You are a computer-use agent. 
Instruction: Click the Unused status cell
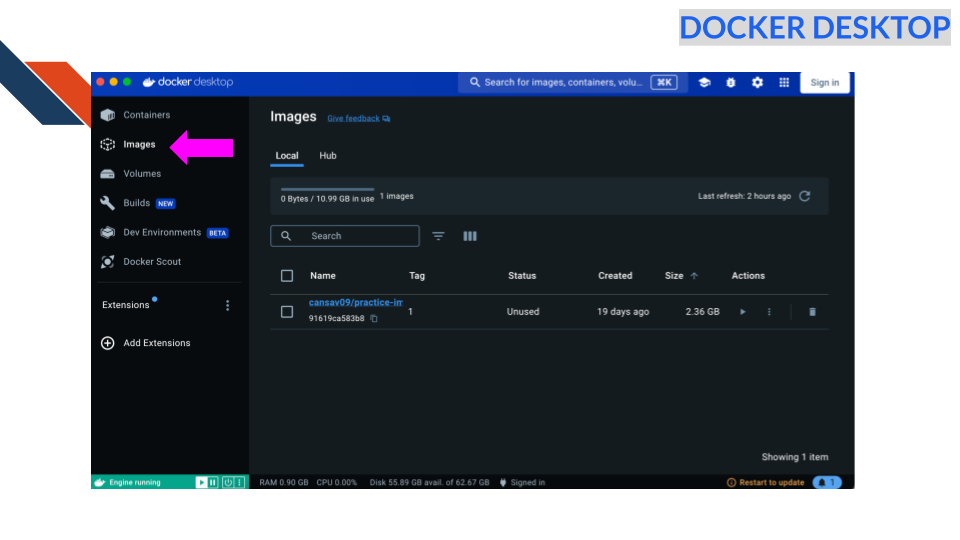pyautogui.click(x=523, y=312)
